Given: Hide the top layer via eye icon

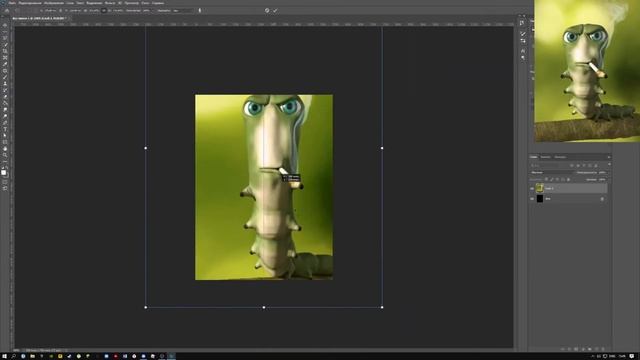Looking at the screenshot, I should [x=532, y=189].
